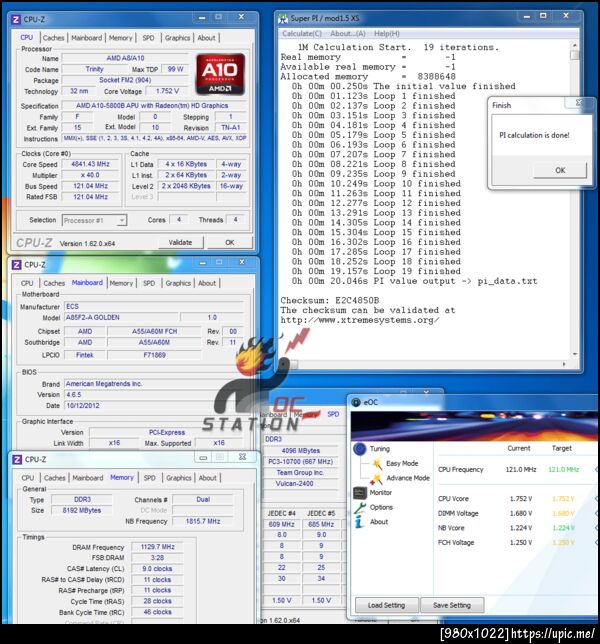Open SPD tab in the Memory CPU-Z window
600x644 pixels.
[149, 478]
